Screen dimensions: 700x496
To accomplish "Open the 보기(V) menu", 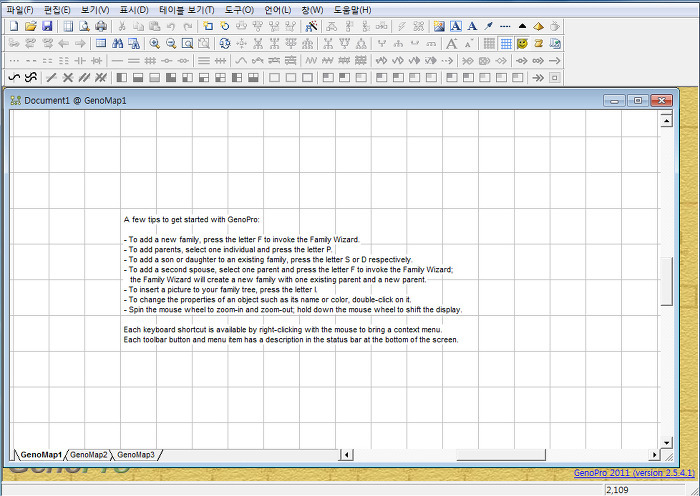I will [95, 10].
